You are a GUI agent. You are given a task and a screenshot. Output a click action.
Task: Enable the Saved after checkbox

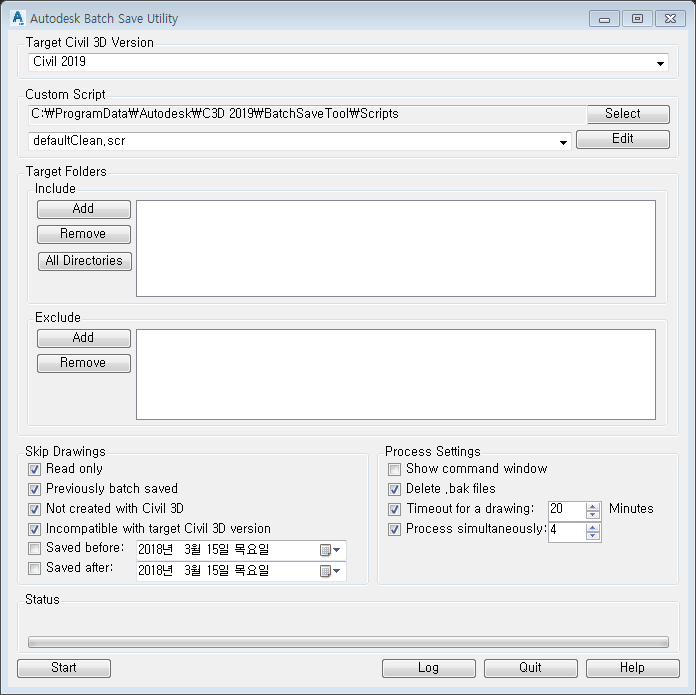pos(34,569)
